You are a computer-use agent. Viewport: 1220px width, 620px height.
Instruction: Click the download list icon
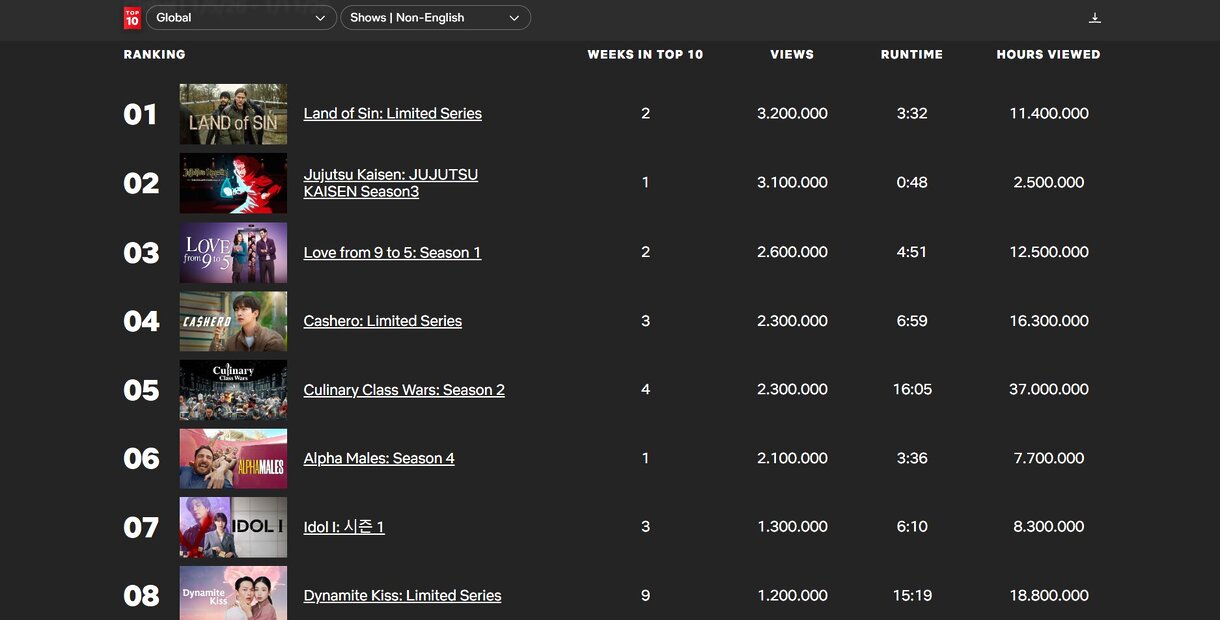pos(1095,18)
